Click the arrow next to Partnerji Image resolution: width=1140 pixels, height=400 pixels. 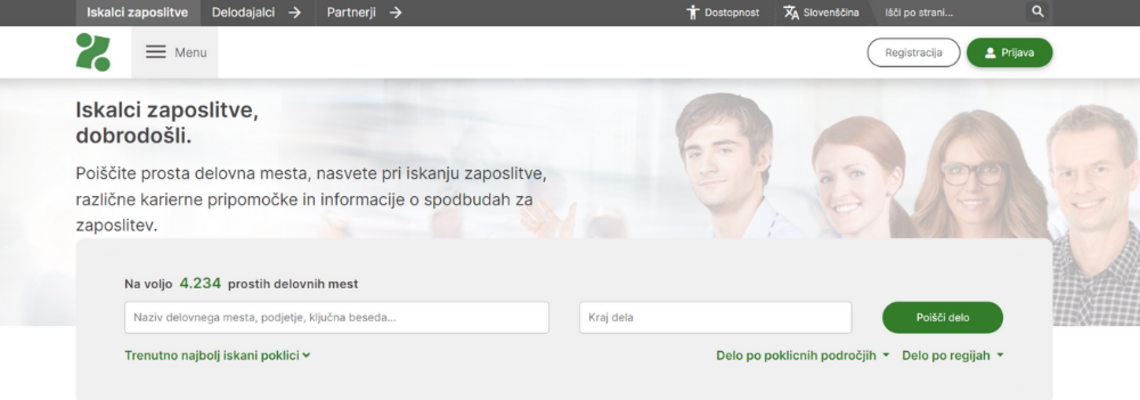396,12
